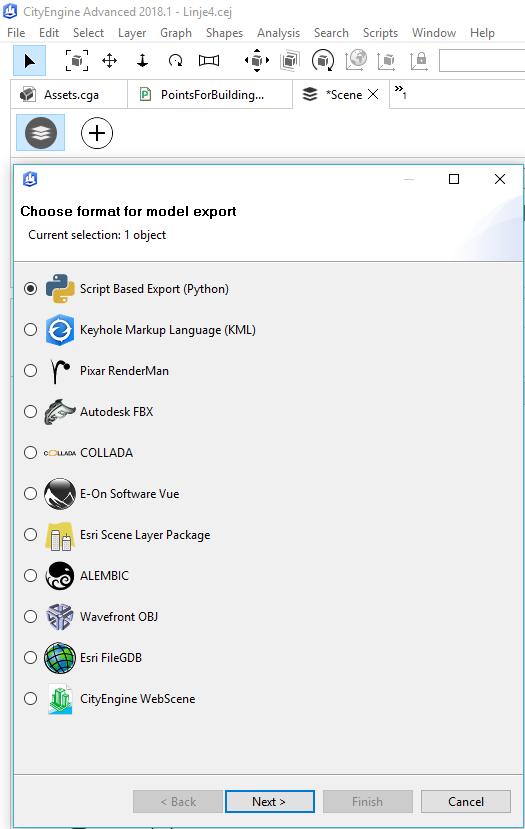Click the toolbar text input field

(482, 61)
